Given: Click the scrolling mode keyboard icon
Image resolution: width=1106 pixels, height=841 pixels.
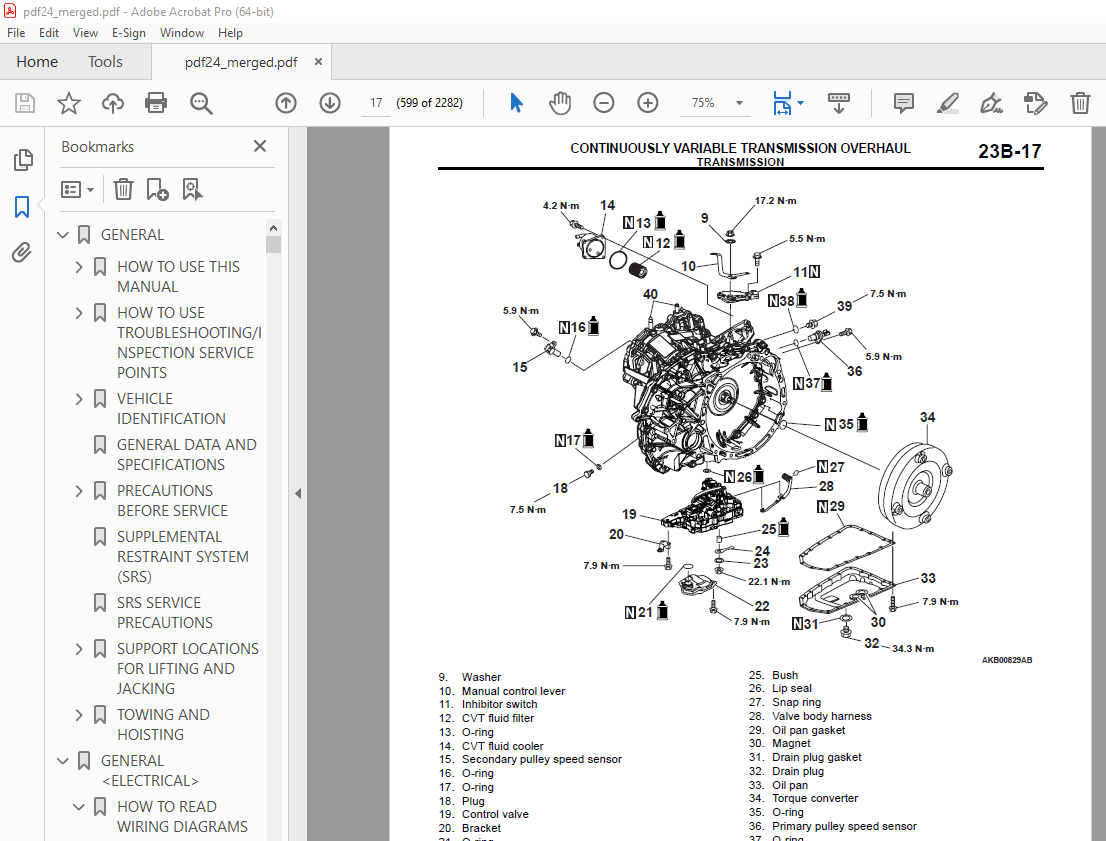Looking at the screenshot, I should 839,103.
